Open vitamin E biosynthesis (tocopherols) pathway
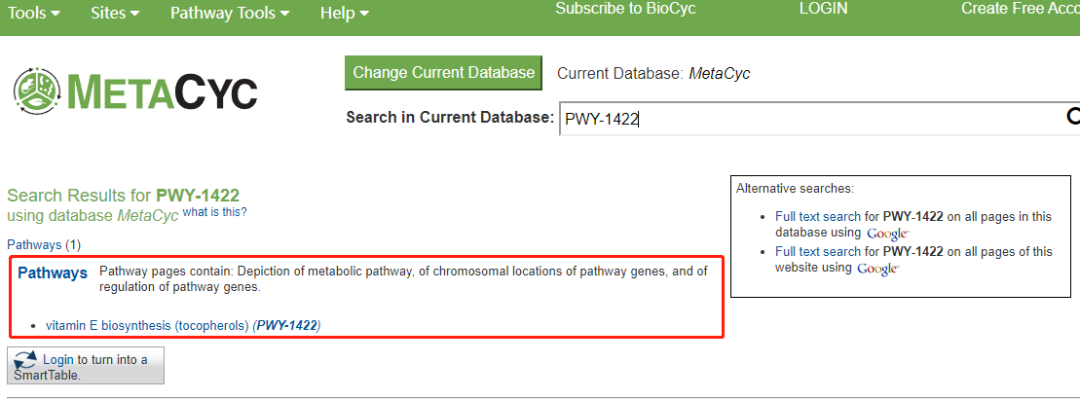 [x=148, y=325]
